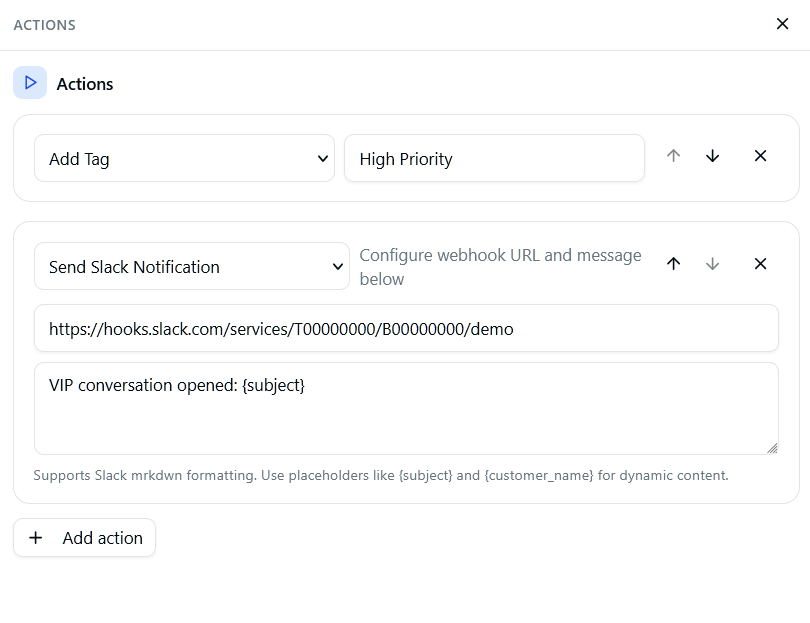Move the Add Tag action up
The image size is (810, 623).
pos(673,156)
